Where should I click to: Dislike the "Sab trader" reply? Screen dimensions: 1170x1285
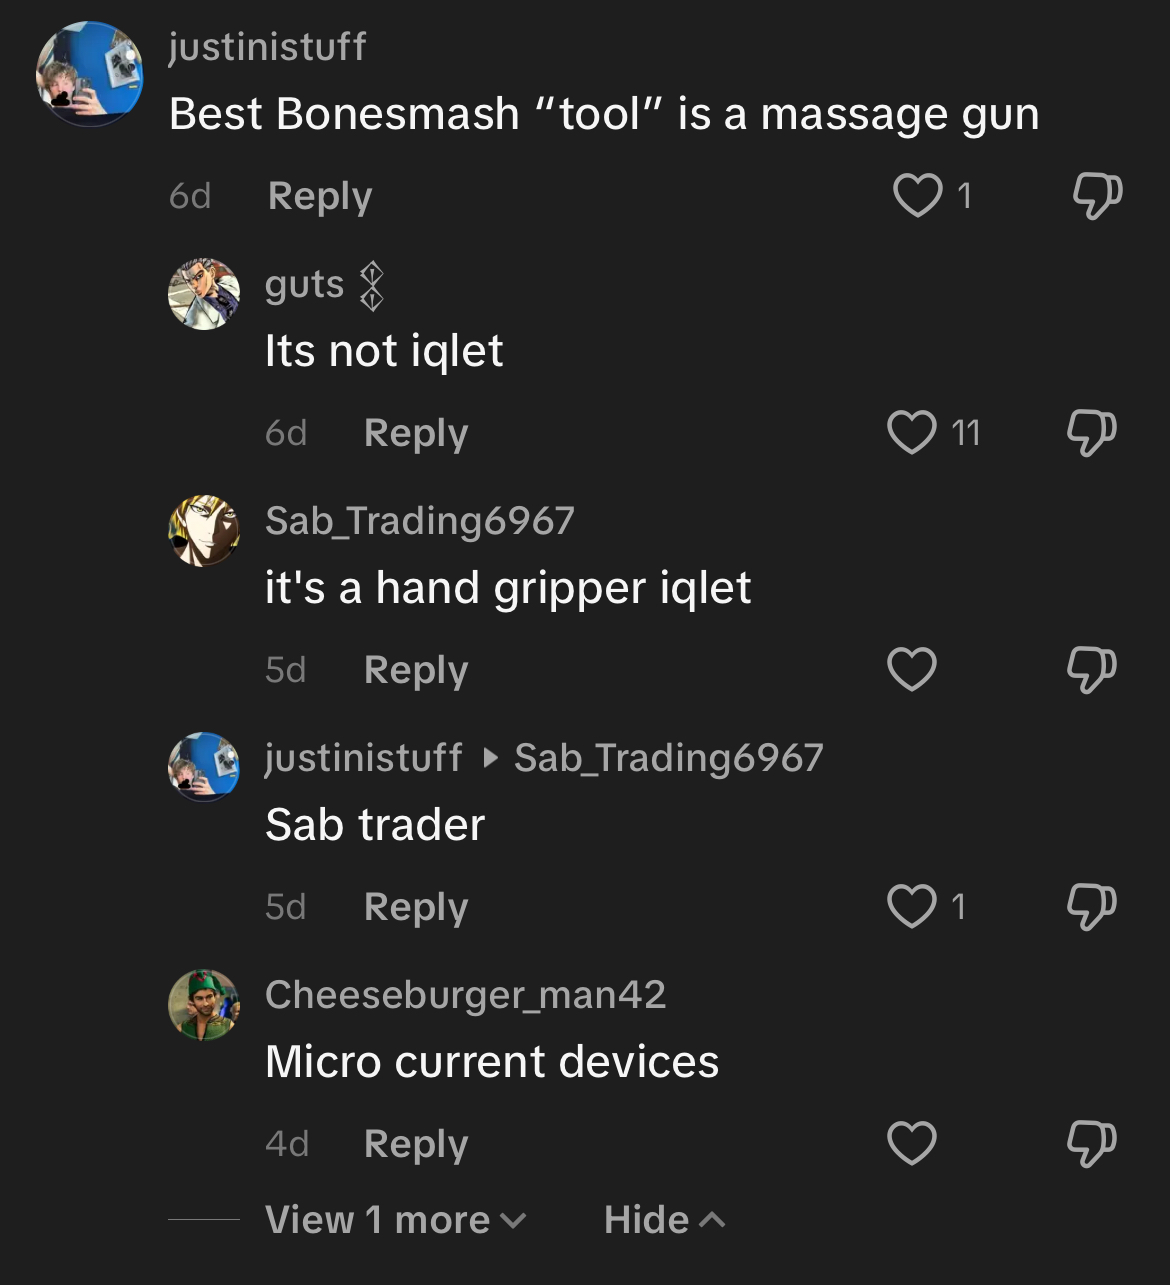tap(1091, 906)
